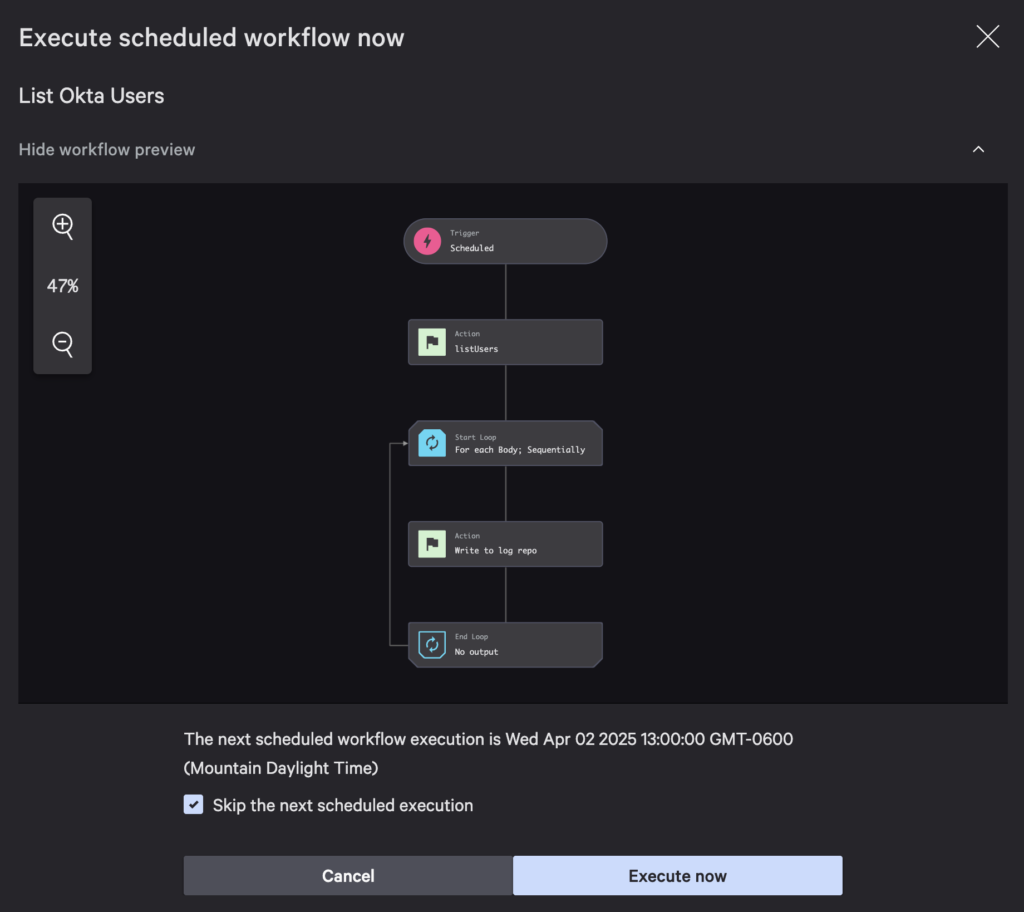
Task: Click the listUsers action flag icon
Action: (x=432, y=342)
